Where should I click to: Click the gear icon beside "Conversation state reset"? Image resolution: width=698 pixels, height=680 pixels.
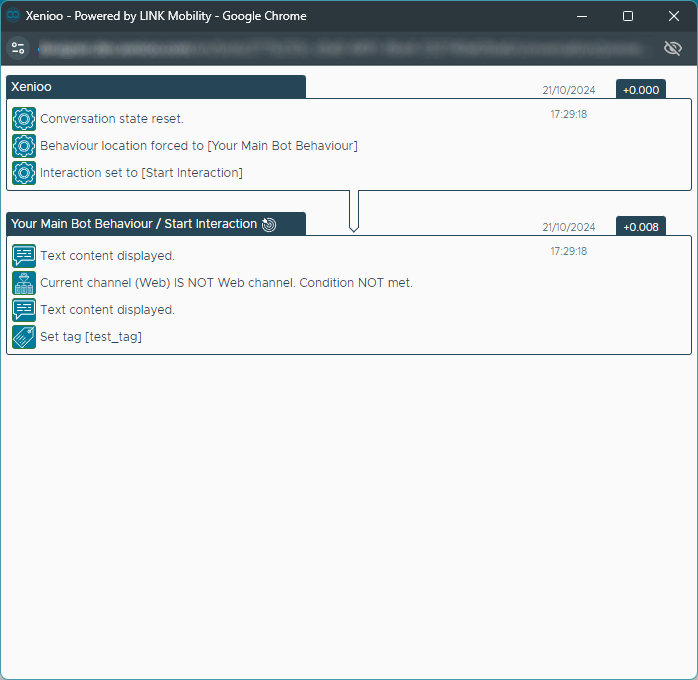(x=24, y=119)
